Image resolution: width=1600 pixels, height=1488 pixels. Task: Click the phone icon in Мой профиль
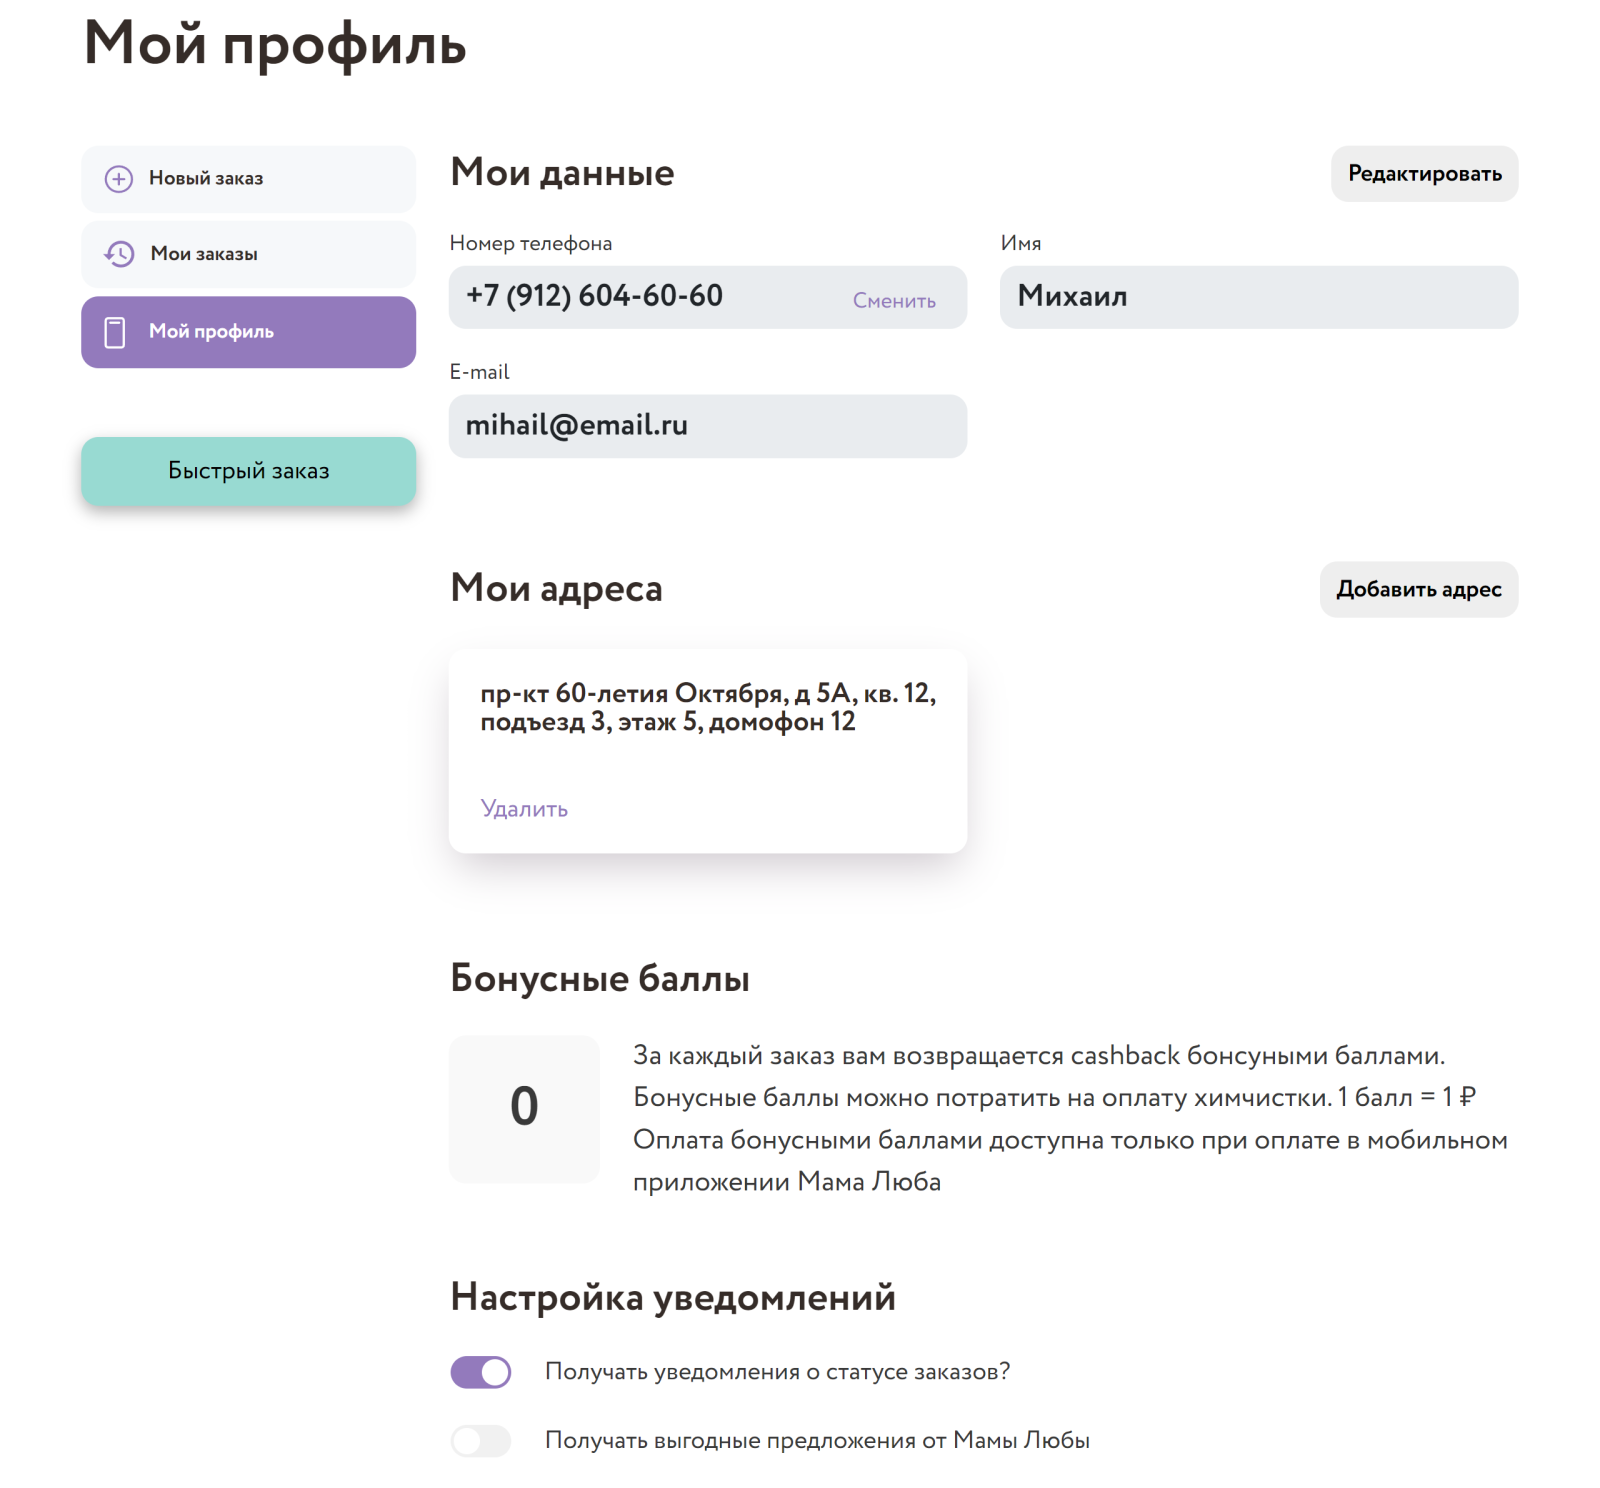click(115, 332)
